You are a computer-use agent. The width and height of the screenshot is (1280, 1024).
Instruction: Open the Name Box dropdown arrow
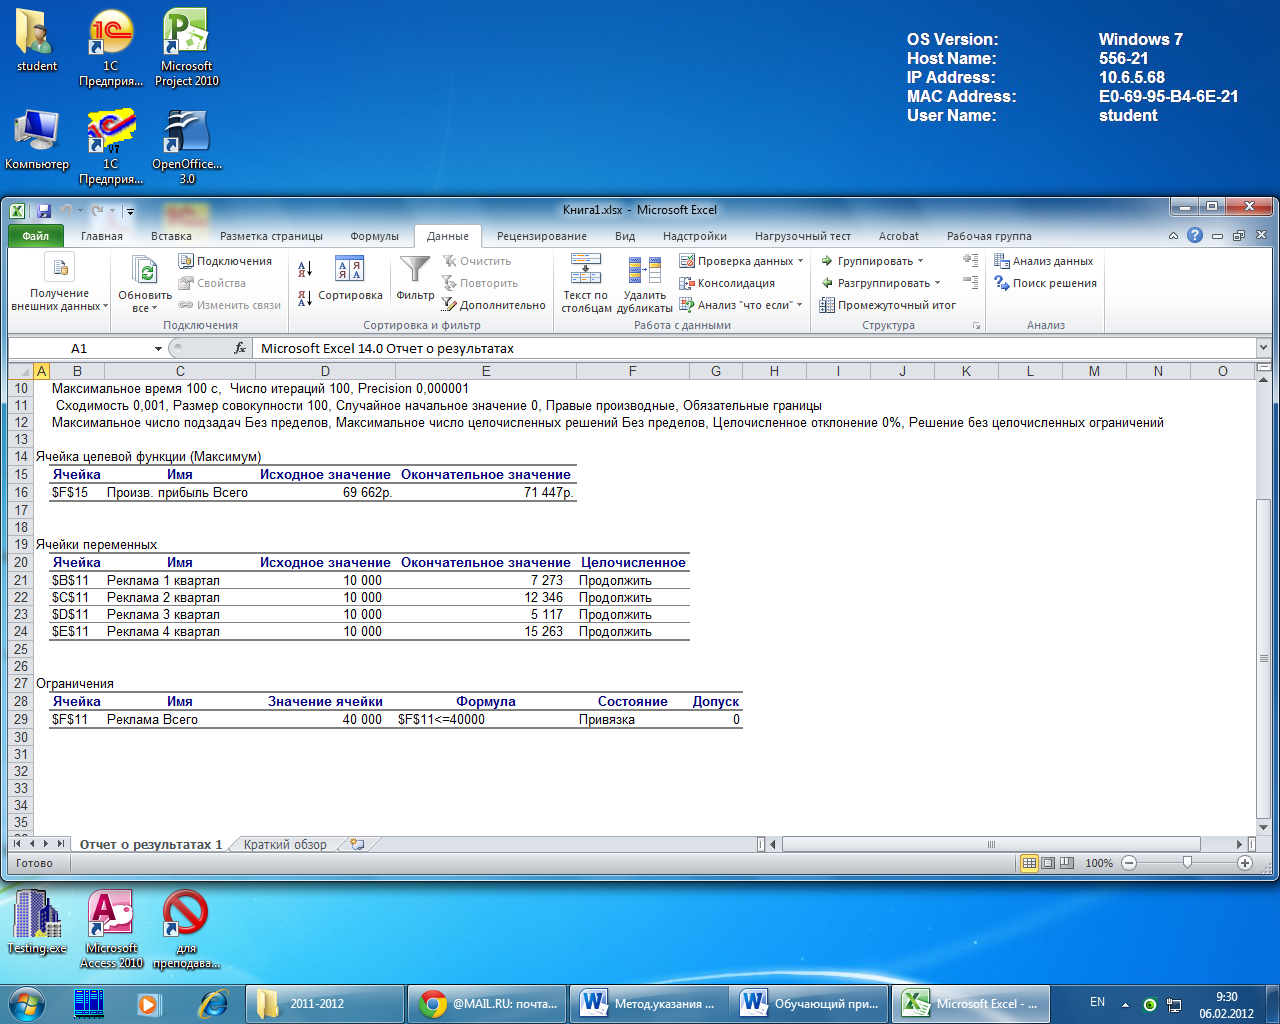point(158,349)
